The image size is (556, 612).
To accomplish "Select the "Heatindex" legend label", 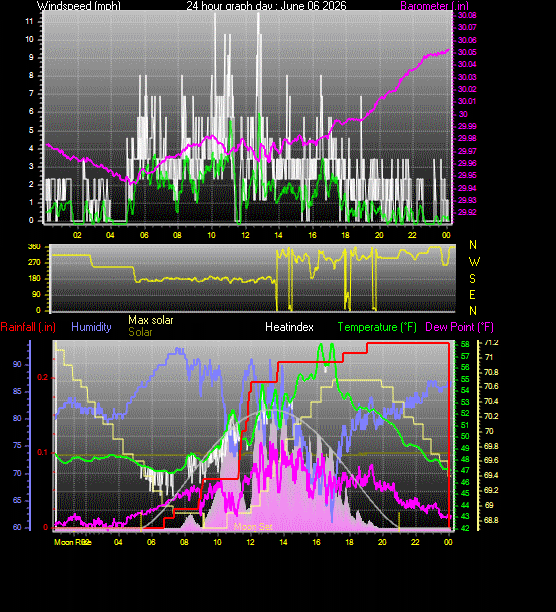I will pyautogui.click(x=289, y=327).
